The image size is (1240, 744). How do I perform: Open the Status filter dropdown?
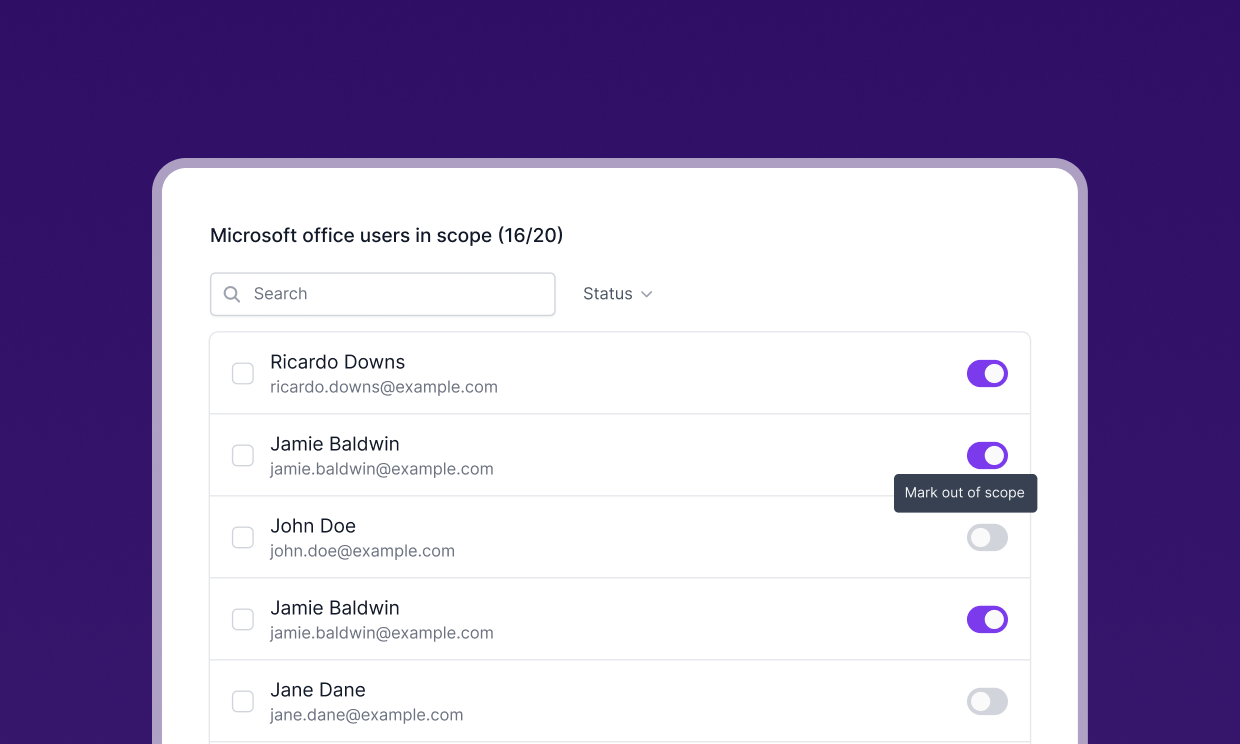click(x=617, y=294)
